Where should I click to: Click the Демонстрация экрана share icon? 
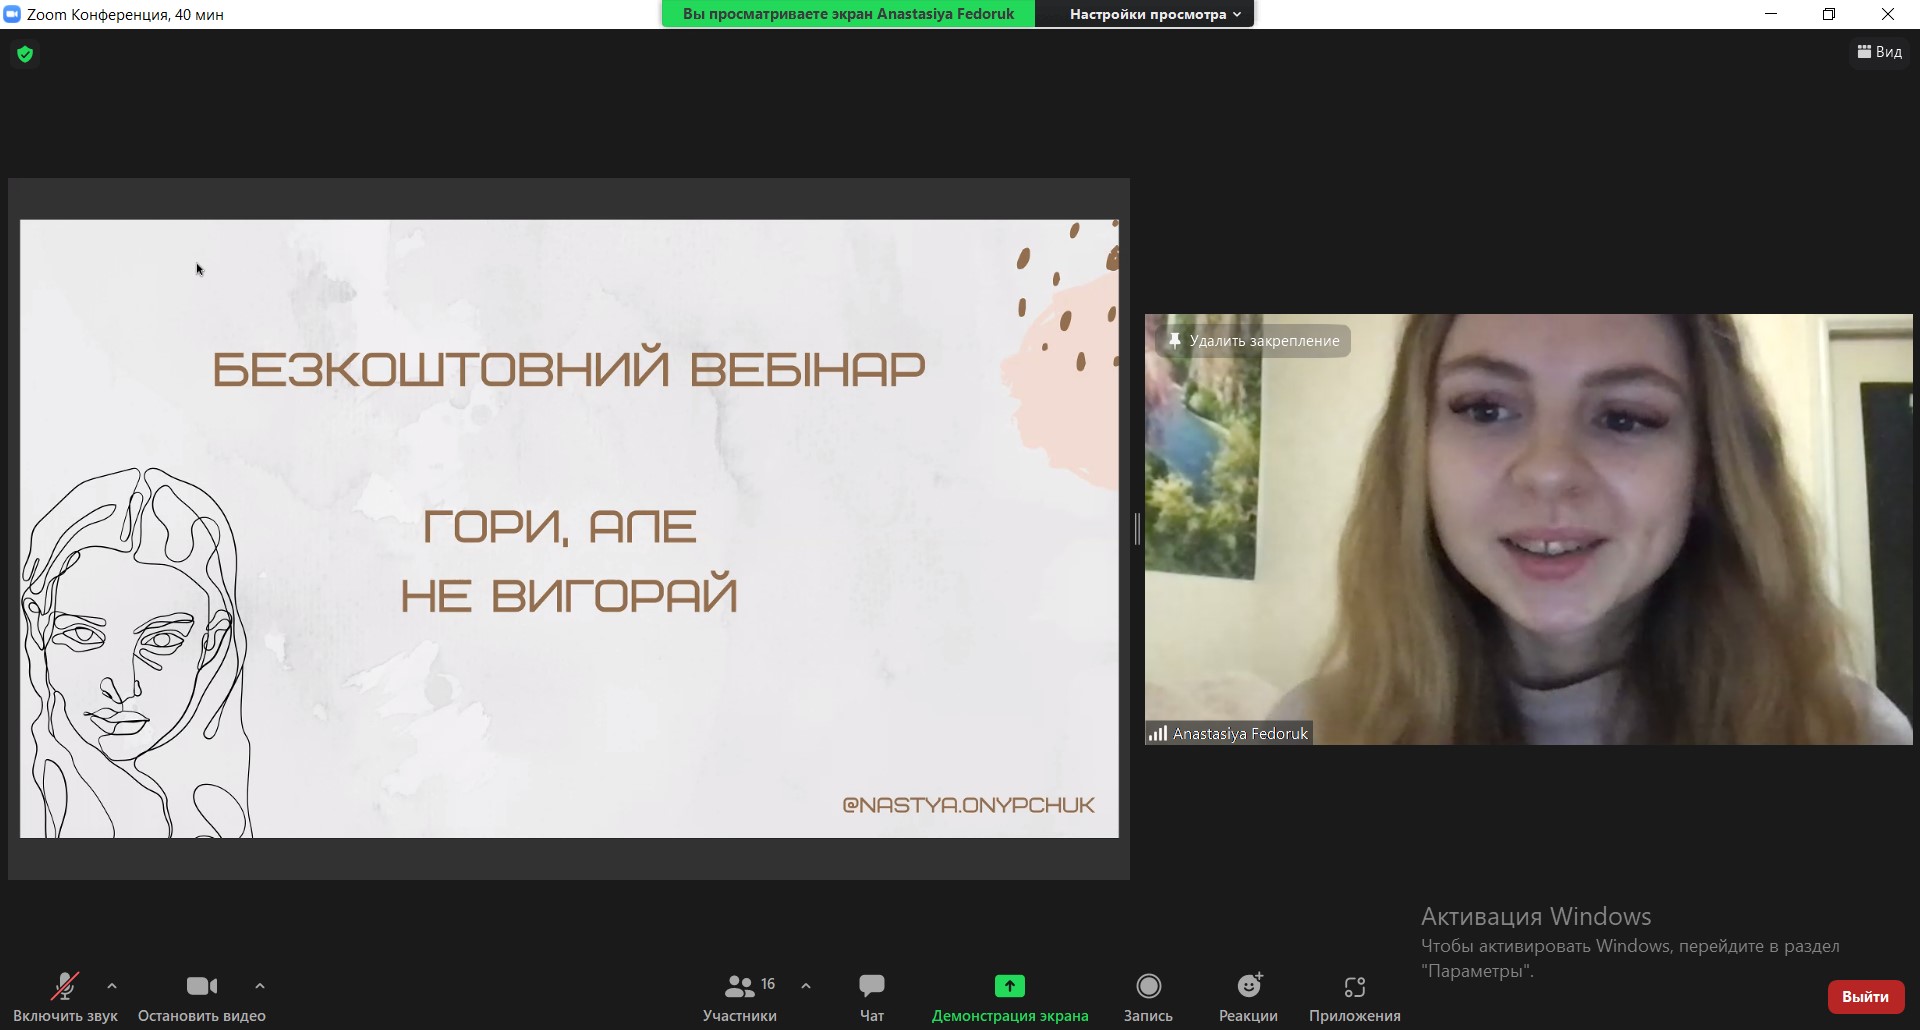(1009, 987)
